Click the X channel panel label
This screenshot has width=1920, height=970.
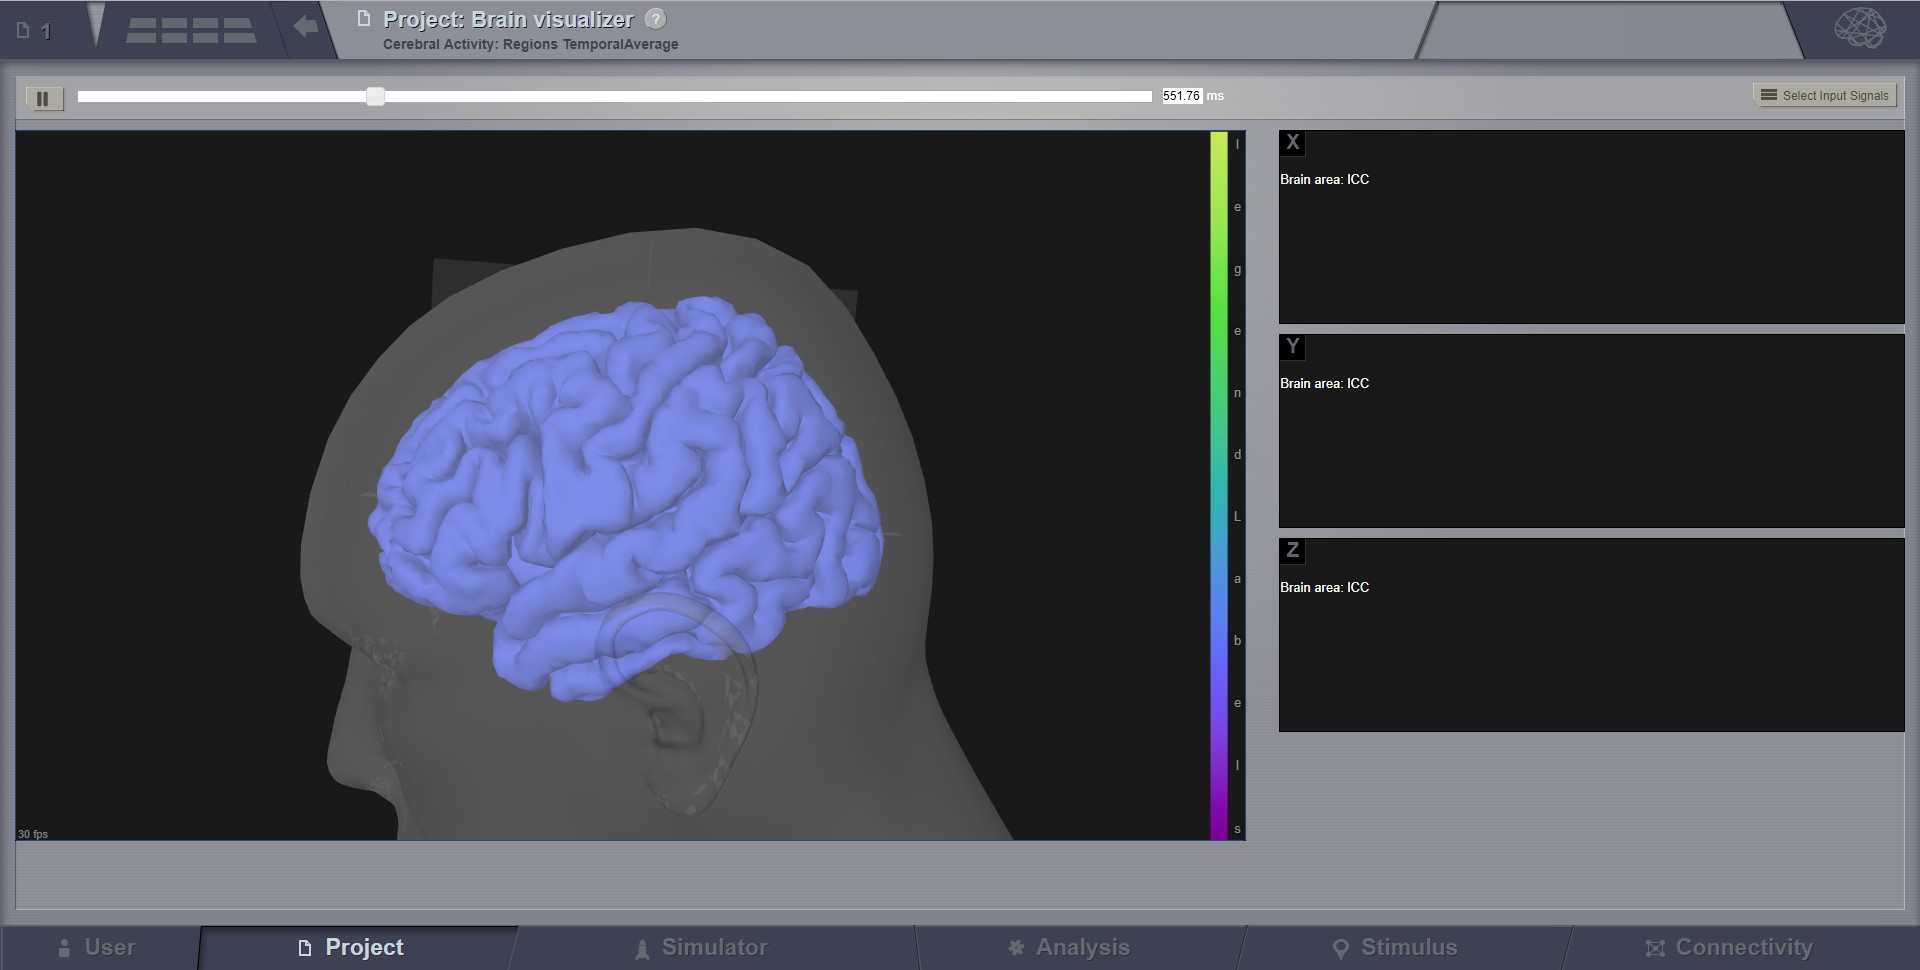pos(1292,142)
